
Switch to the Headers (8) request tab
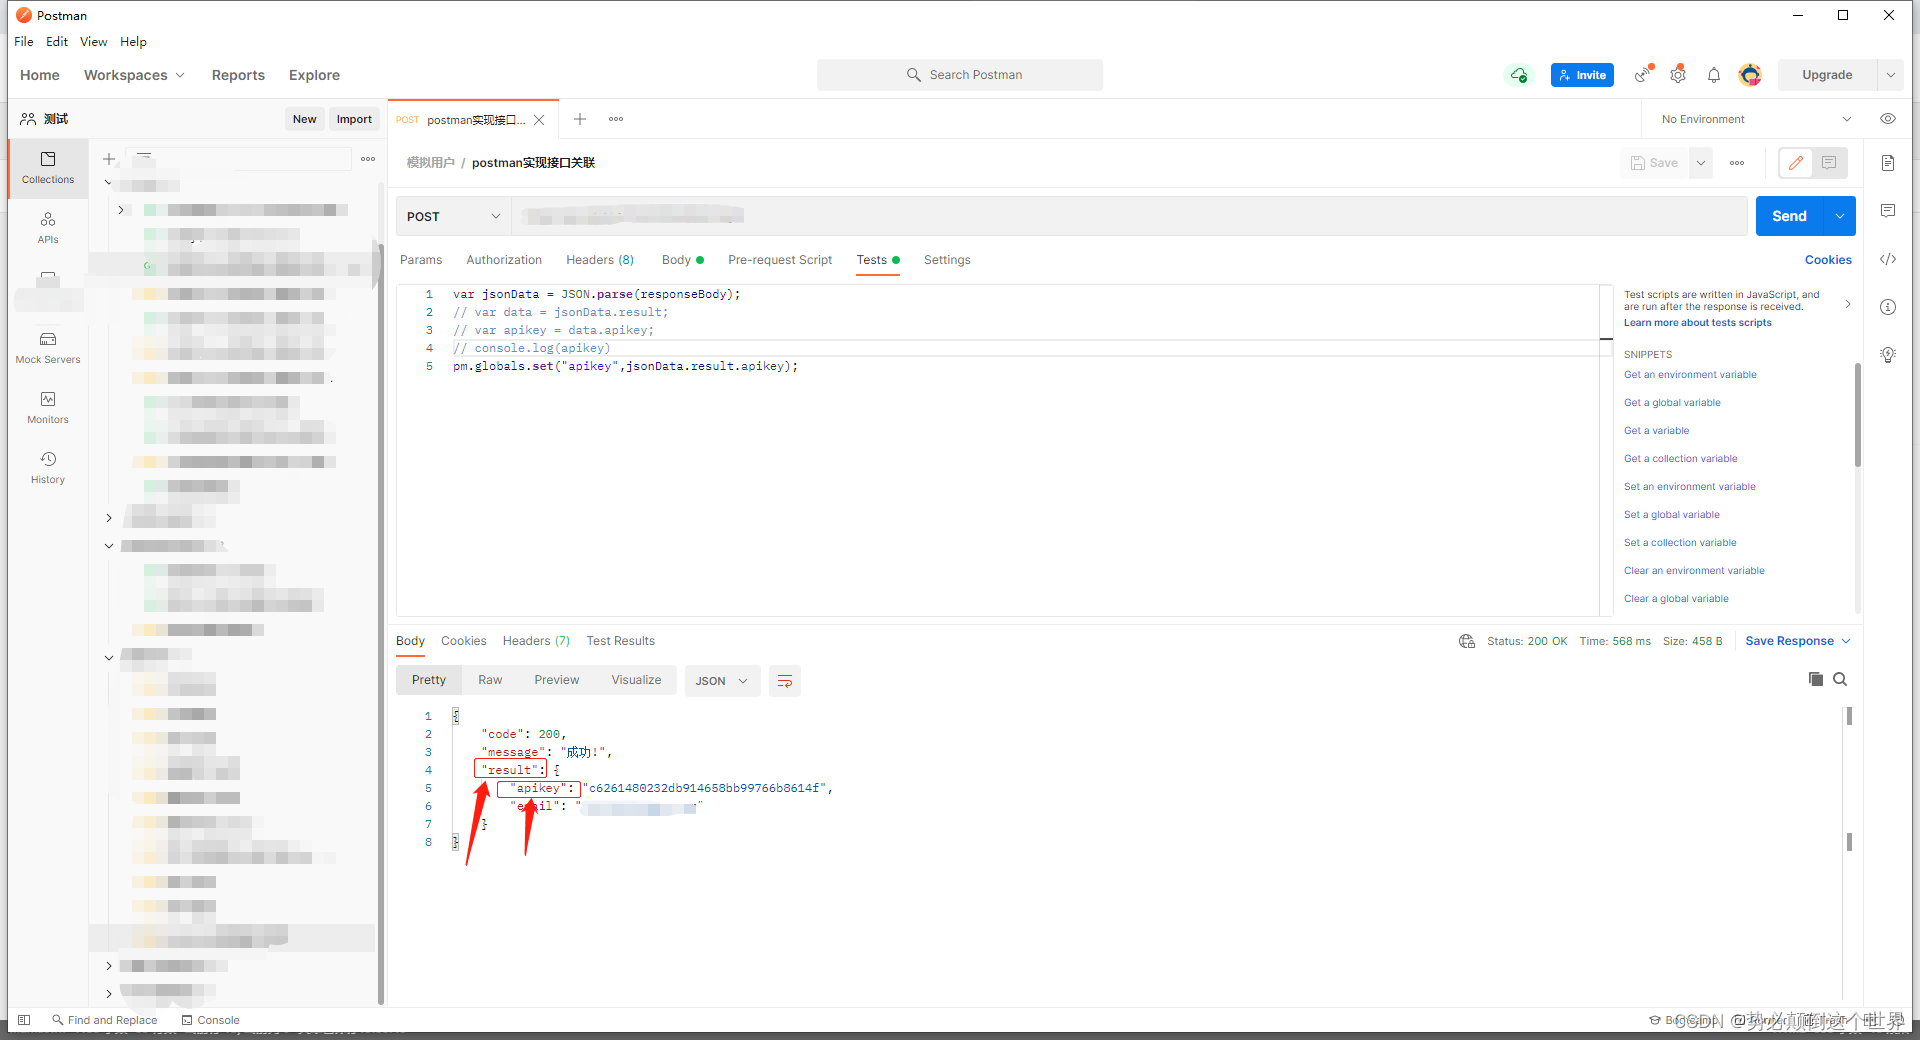pos(600,260)
